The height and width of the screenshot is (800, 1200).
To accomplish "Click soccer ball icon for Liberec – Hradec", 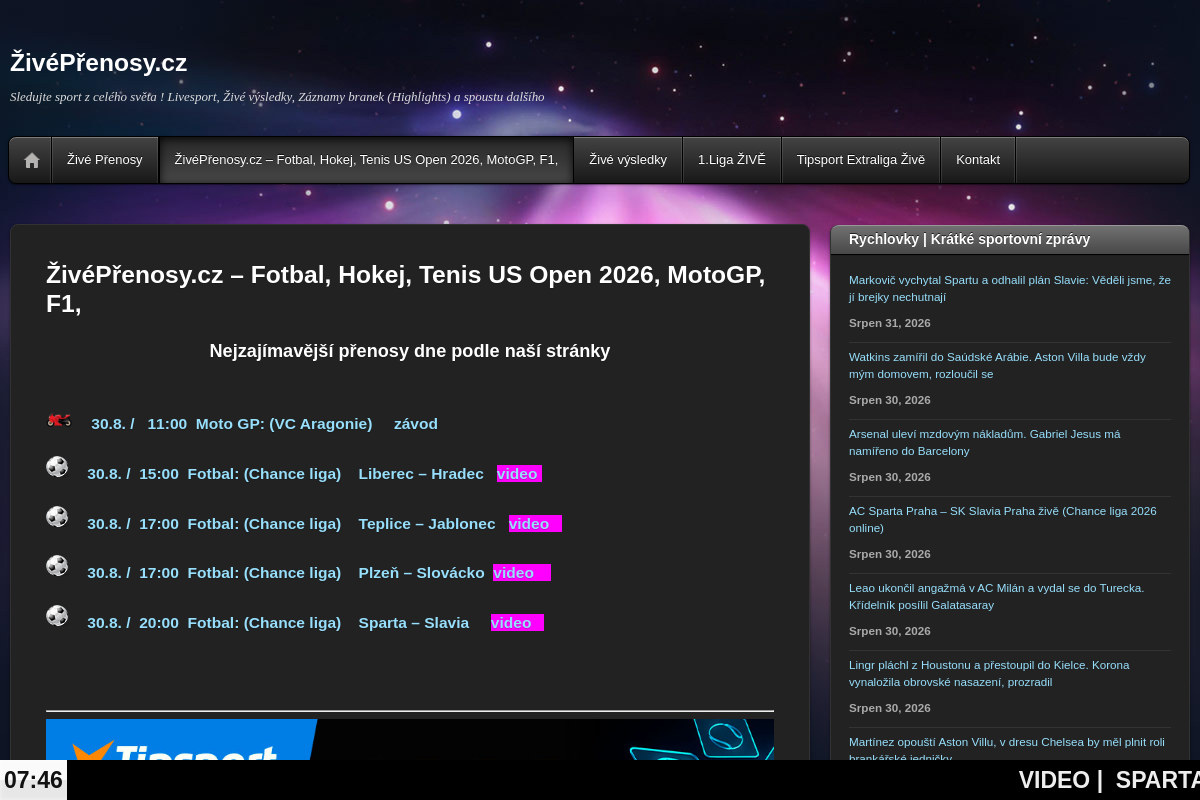I will (x=57, y=467).
